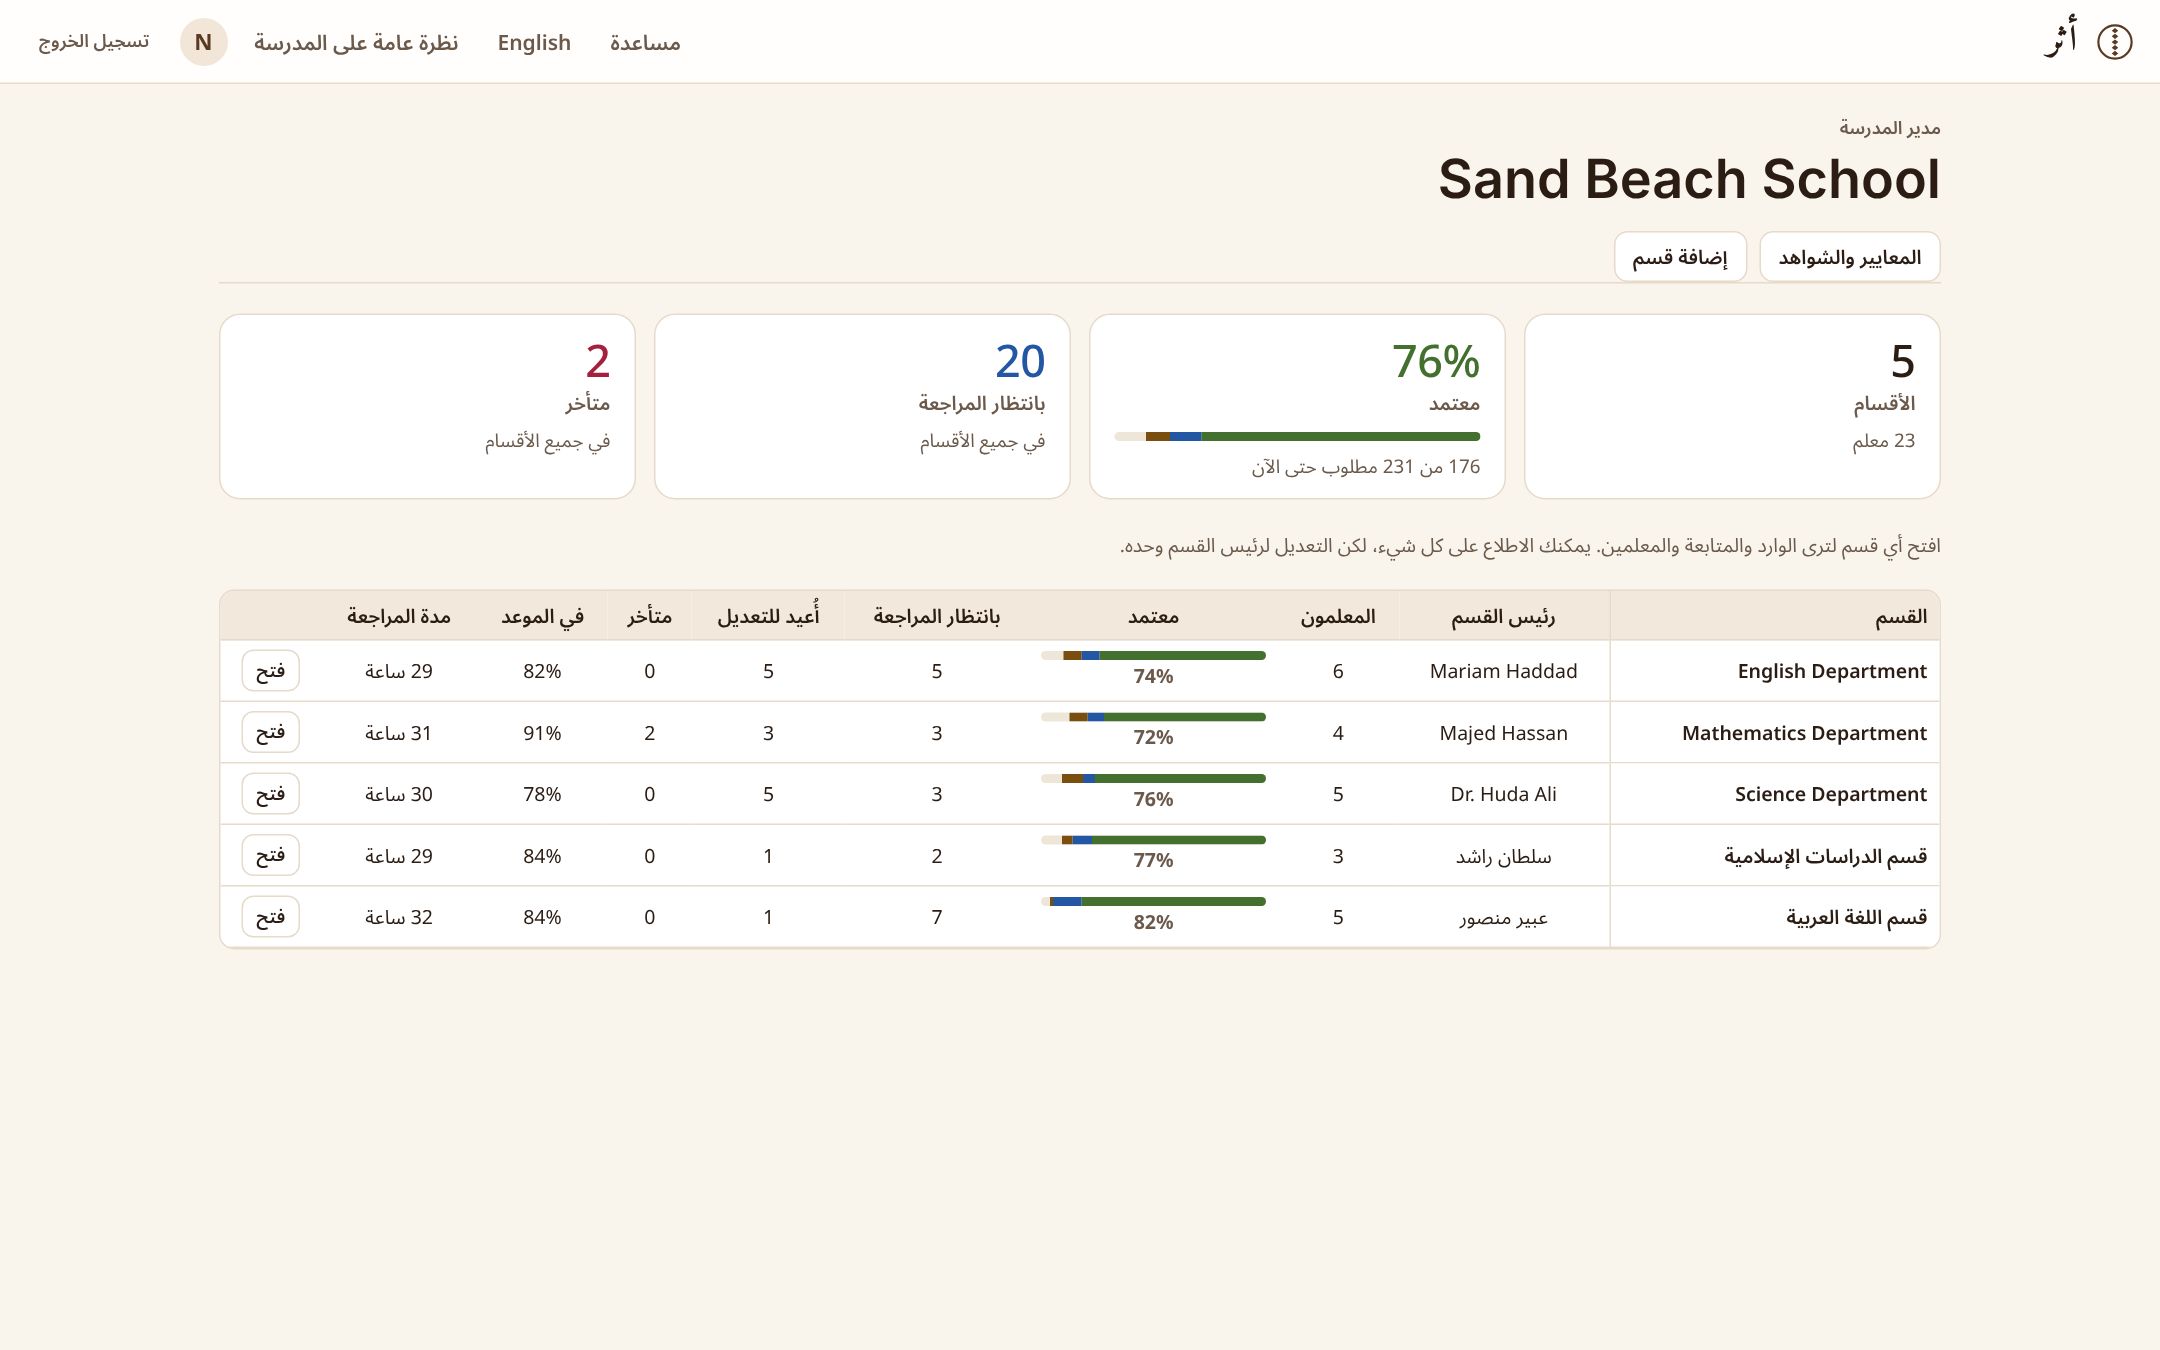
Task: Click the name Majed Hassan
Action: tap(1503, 733)
